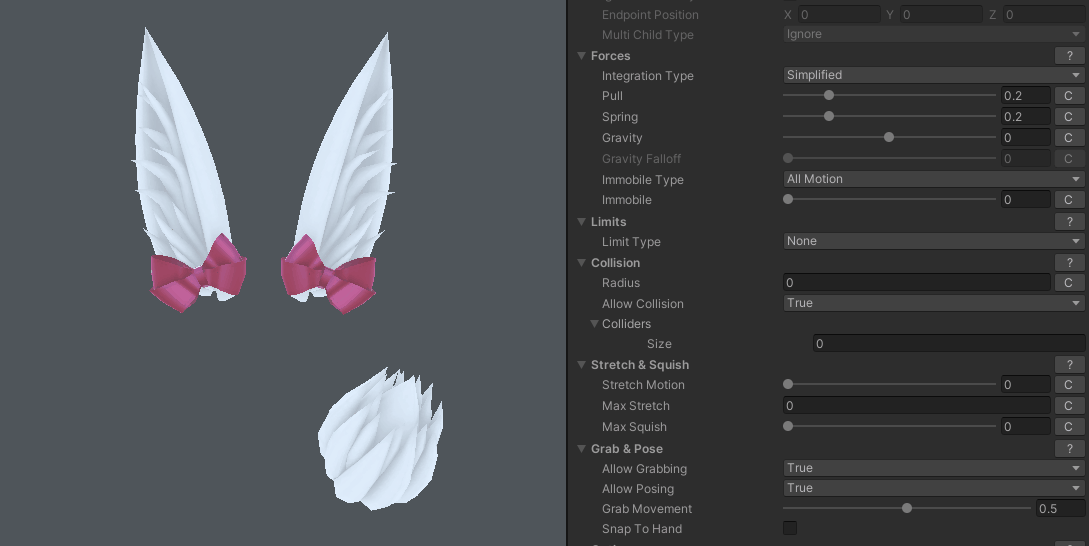Screen dimensions: 1089x546
Task: Open Allow Collision dropdown
Action: [933, 303]
